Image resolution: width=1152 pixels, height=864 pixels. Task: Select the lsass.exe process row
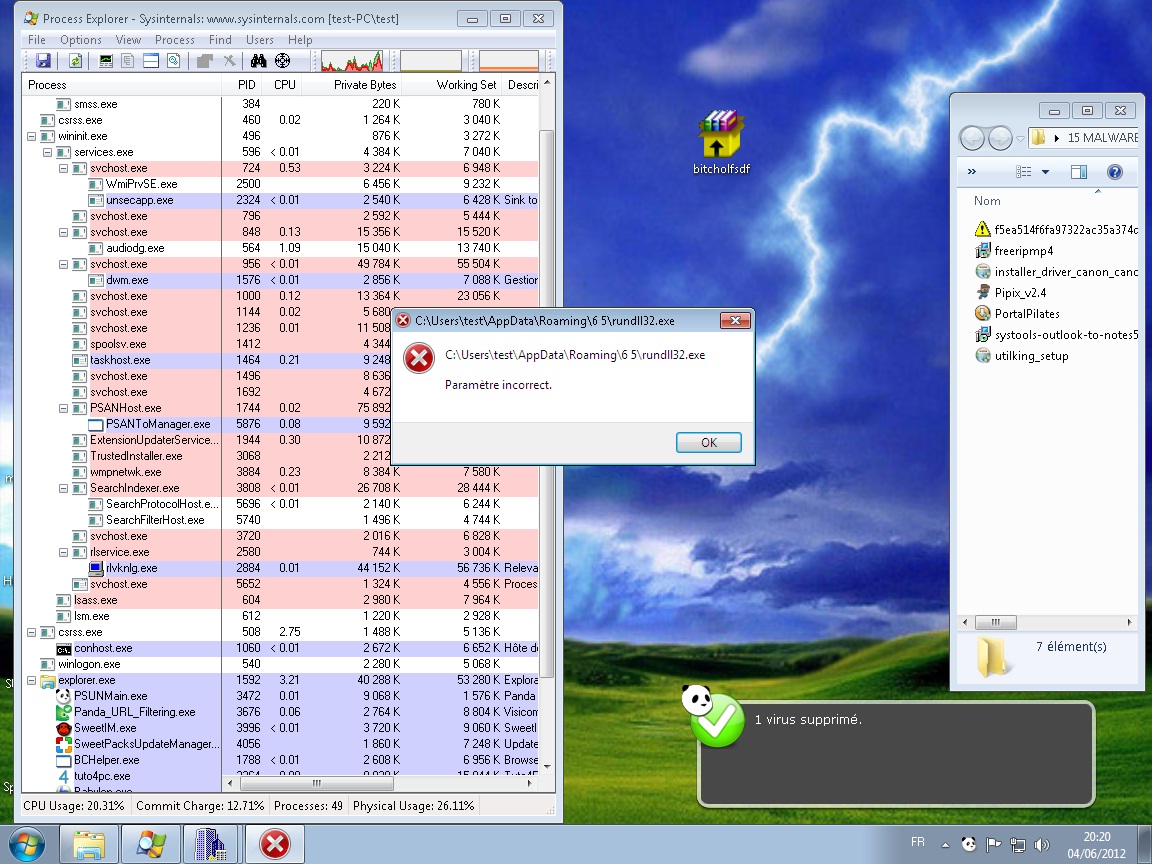(x=280, y=600)
